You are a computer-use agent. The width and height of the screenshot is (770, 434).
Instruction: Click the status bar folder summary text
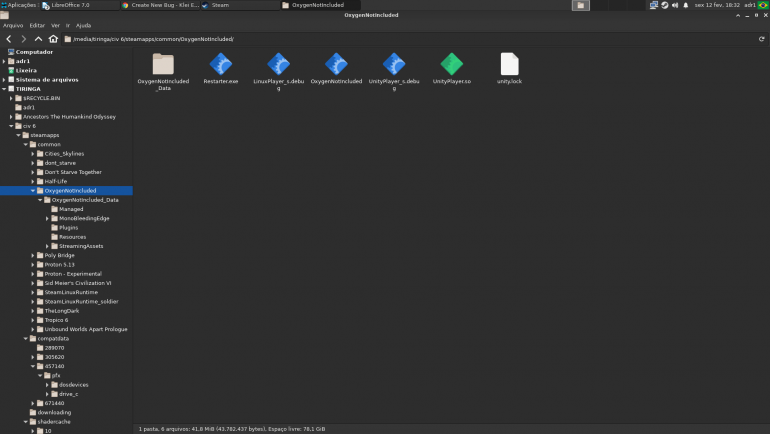coord(232,429)
